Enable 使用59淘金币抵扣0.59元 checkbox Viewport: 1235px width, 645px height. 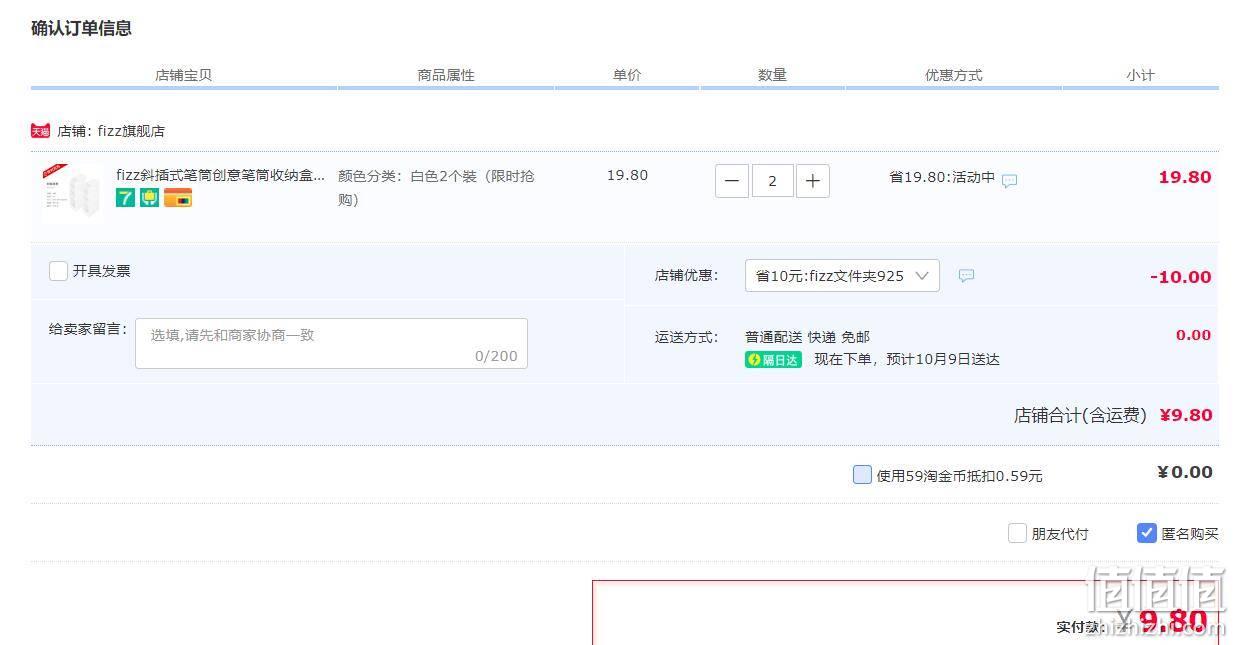point(862,475)
